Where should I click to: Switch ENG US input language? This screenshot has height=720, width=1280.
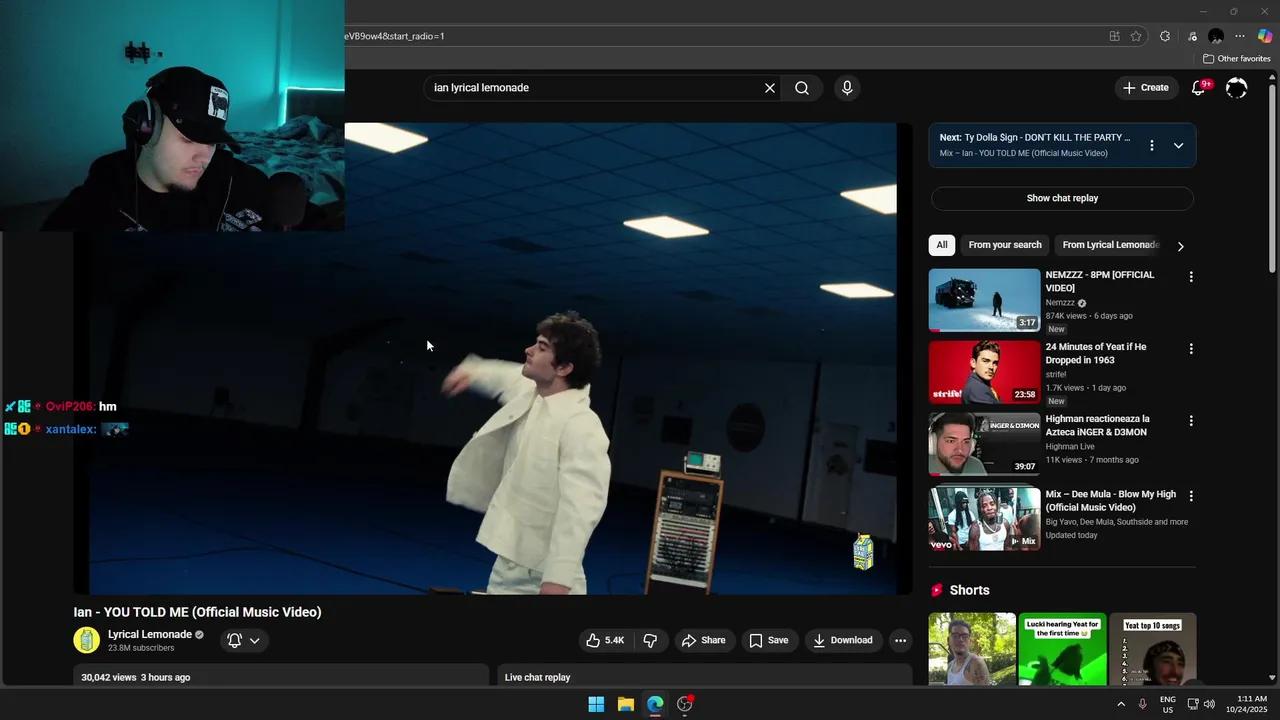(x=1168, y=704)
